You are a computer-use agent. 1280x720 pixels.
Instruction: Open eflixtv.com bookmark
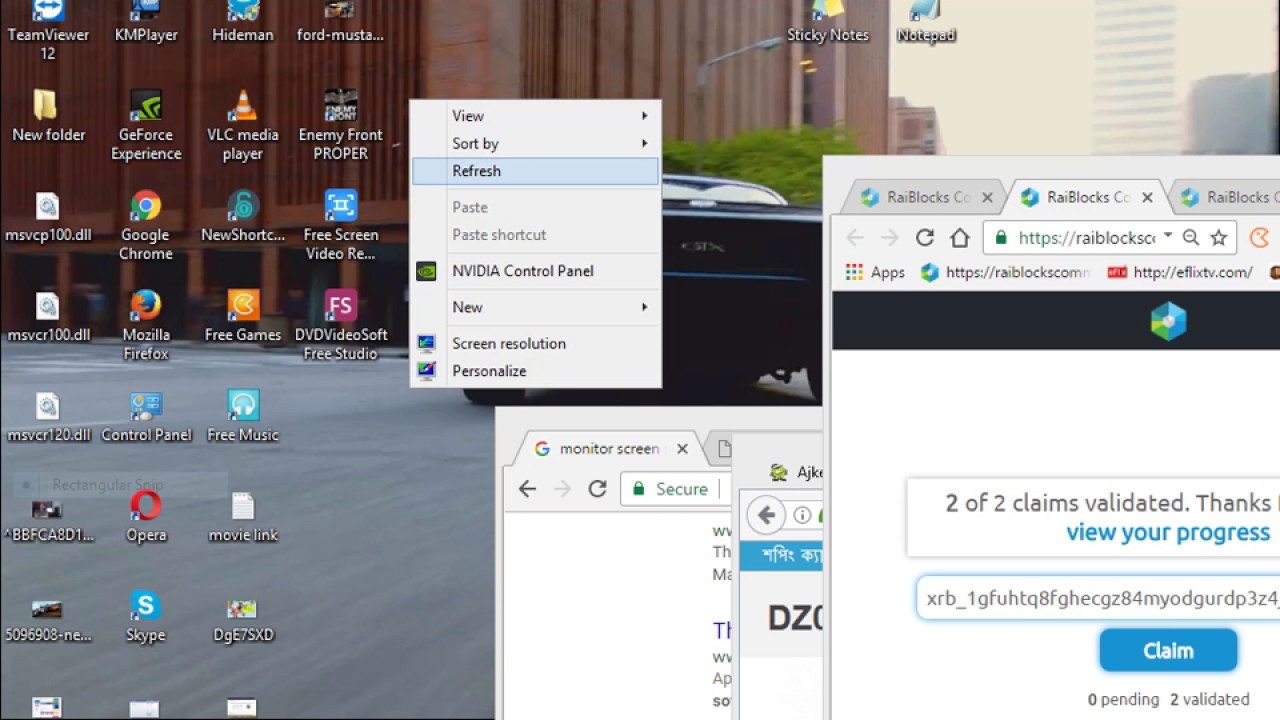1180,272
